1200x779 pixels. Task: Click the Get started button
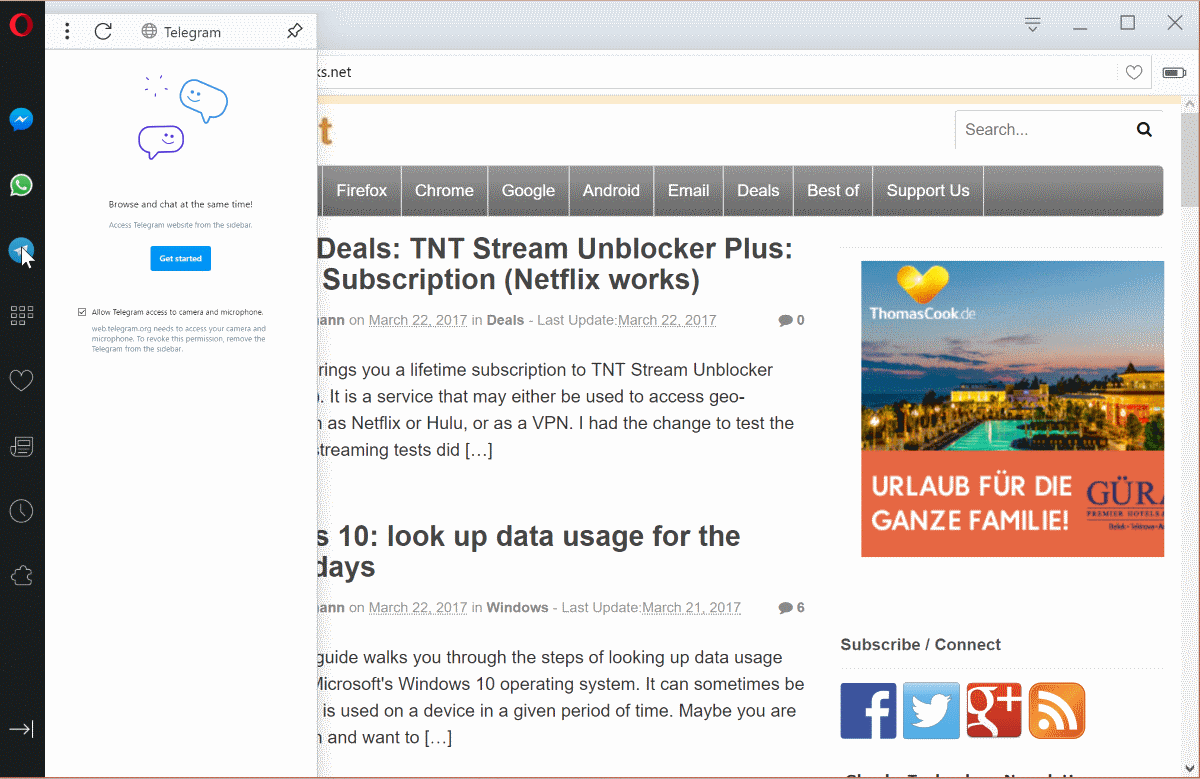(x=181, y=258)
